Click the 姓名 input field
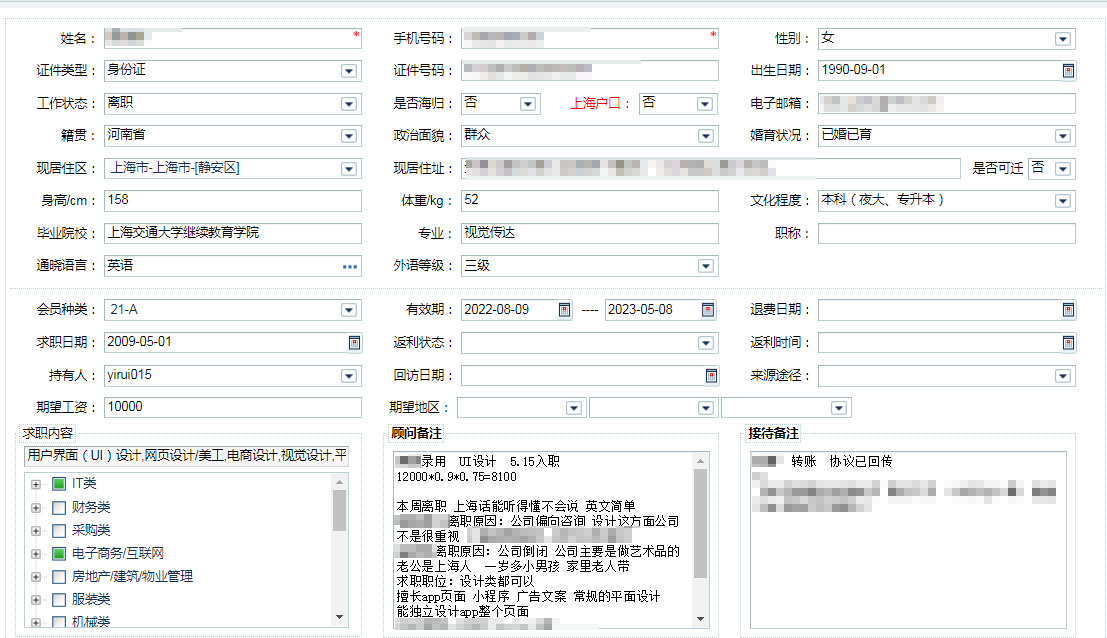The width and height of the screenshot is (1107, 638). click(233, 38)
